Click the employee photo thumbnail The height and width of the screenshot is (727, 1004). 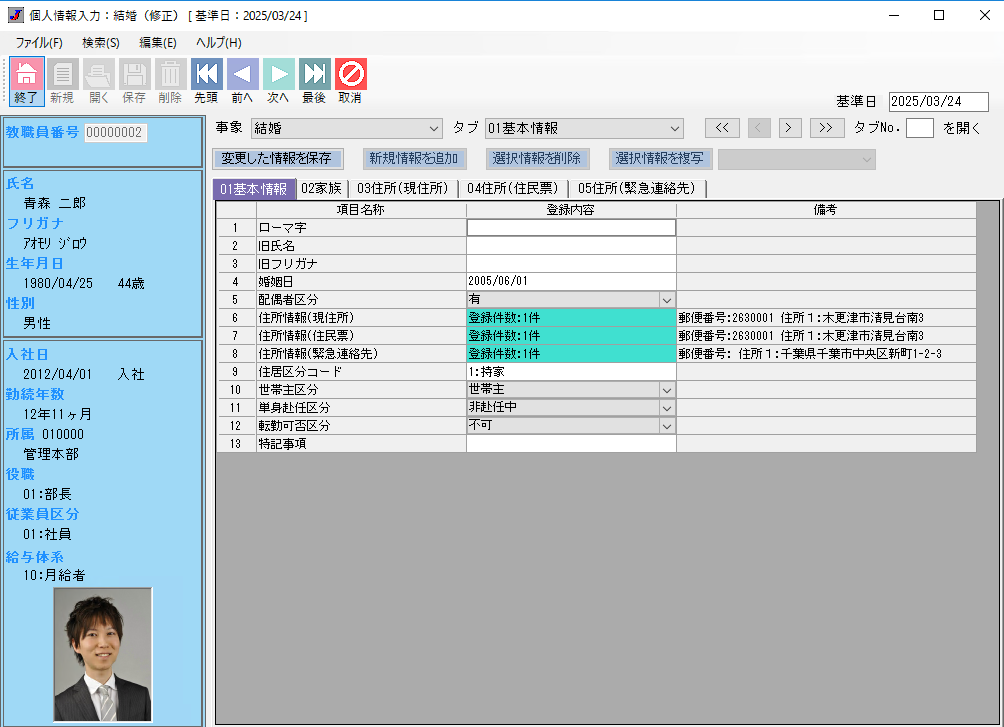(x=102, y=655)
